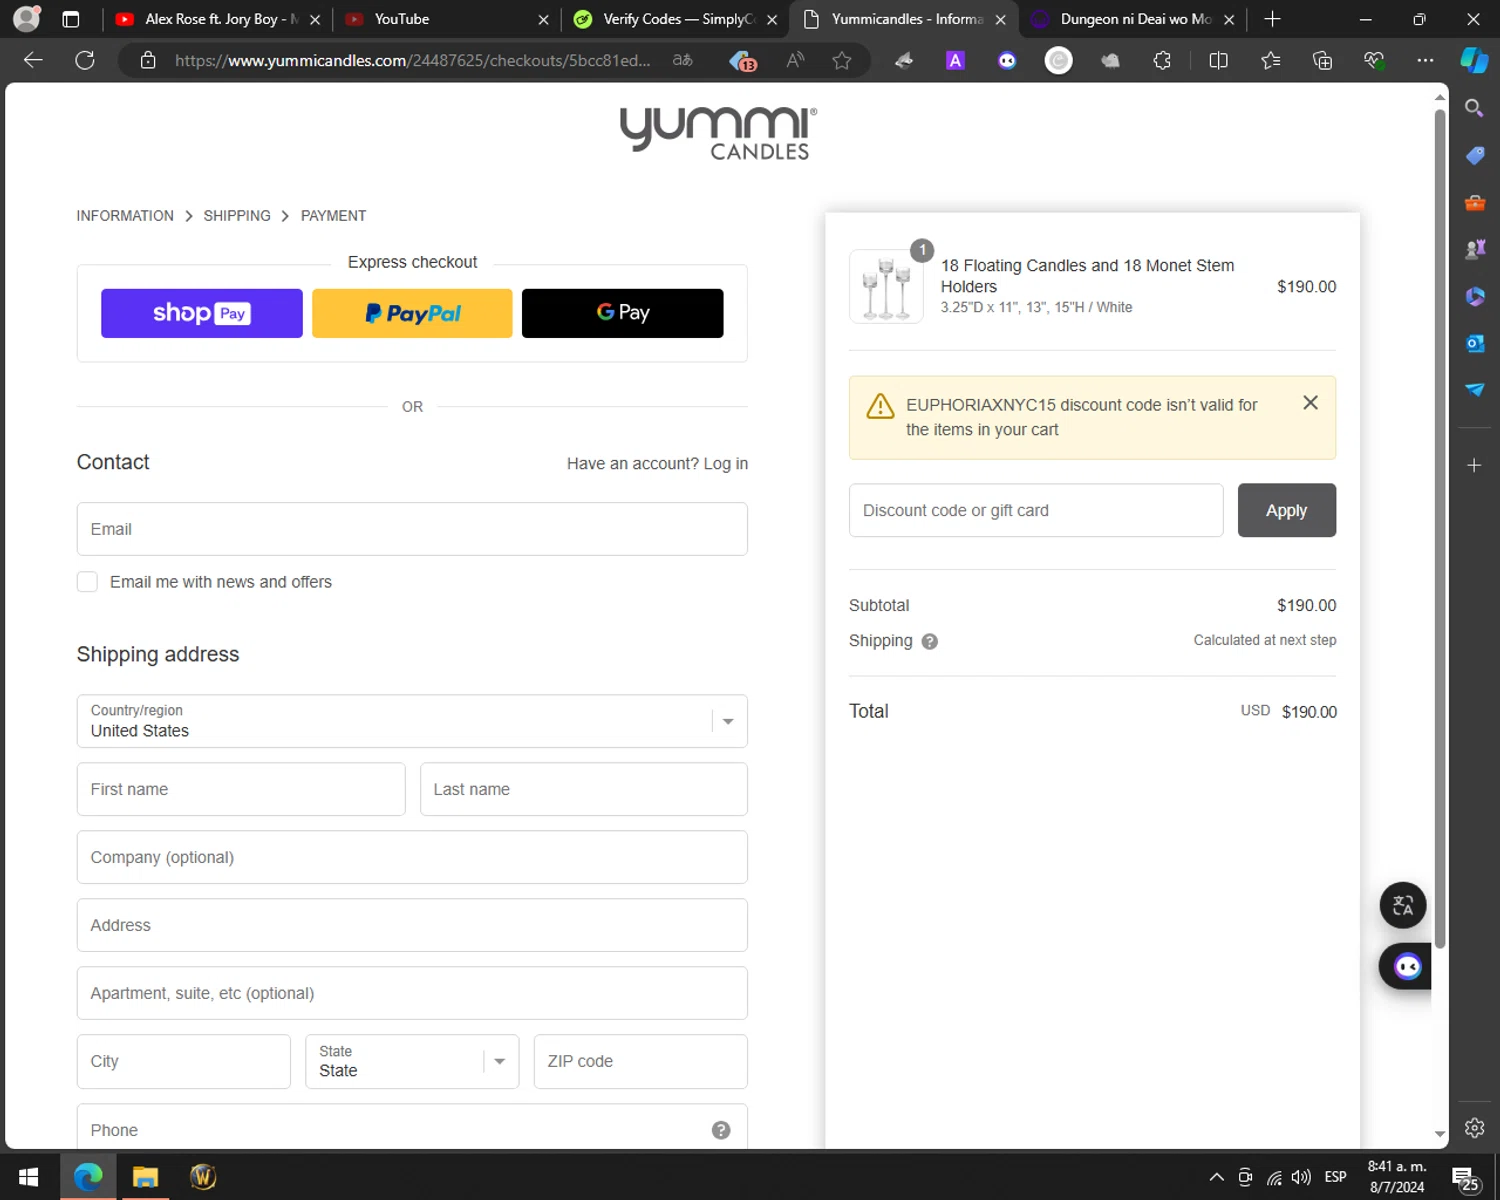
Task: Click the sidebar Search icon
Action: pyautogui.click(x=1474, y=108)
